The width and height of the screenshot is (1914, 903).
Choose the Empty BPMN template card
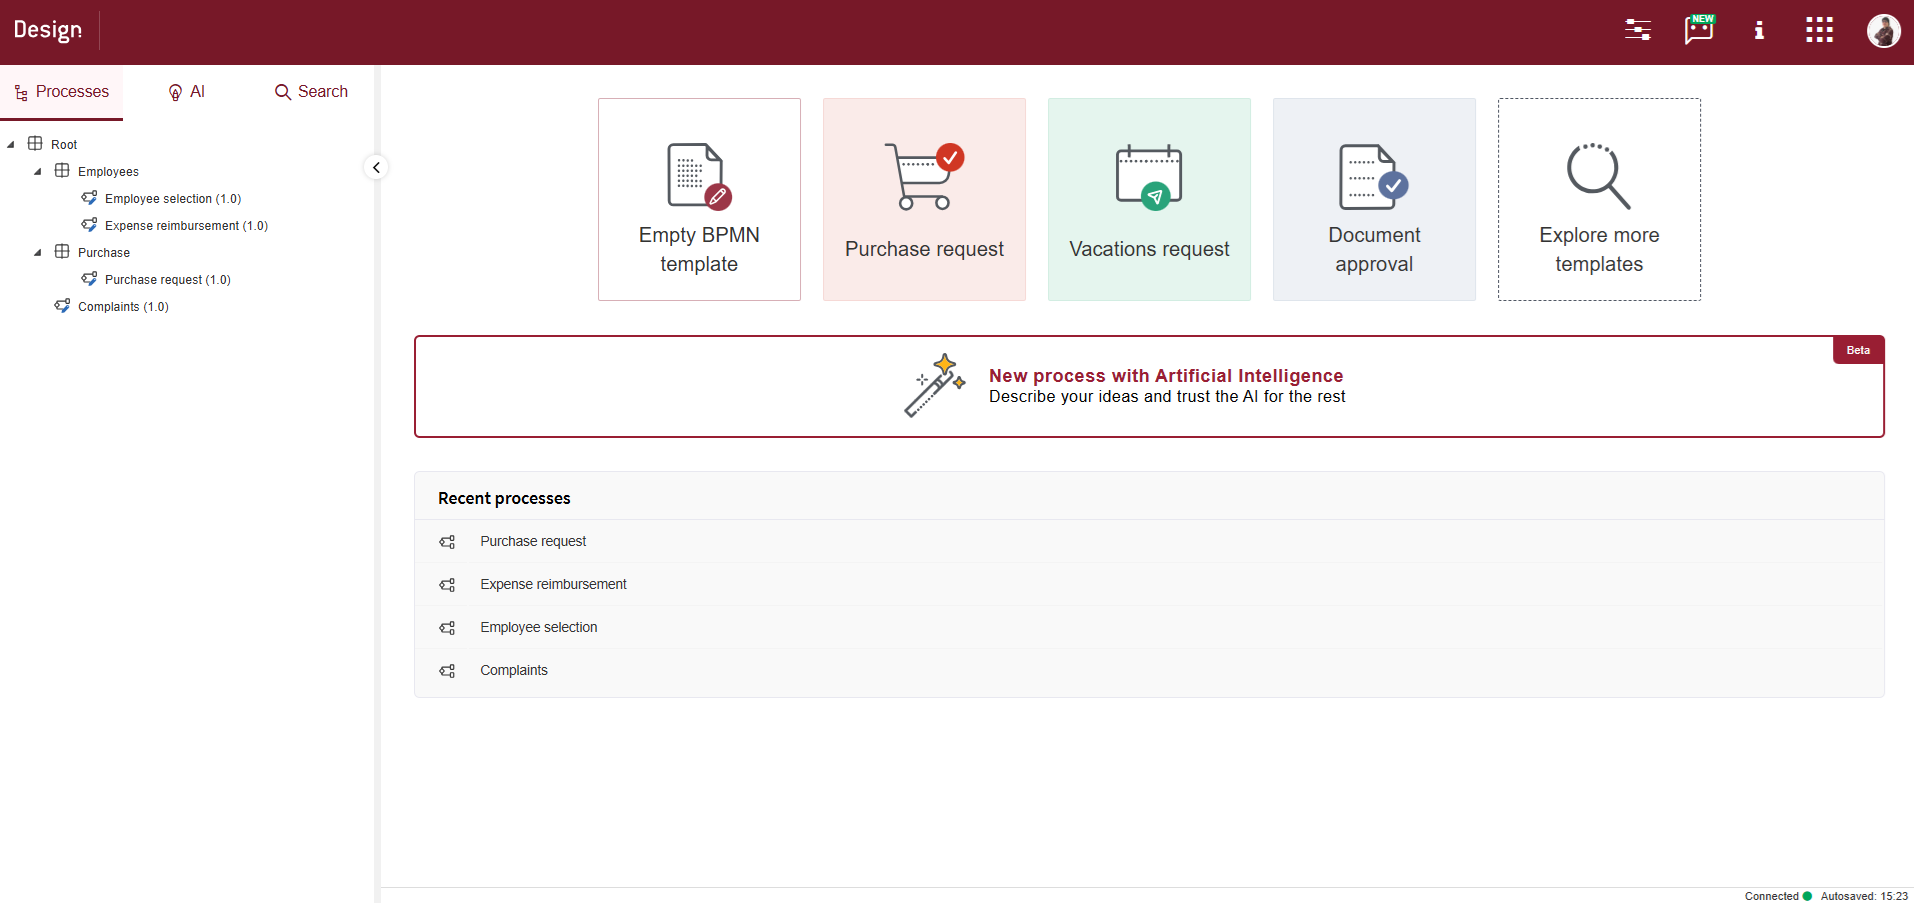coord(699,199)
